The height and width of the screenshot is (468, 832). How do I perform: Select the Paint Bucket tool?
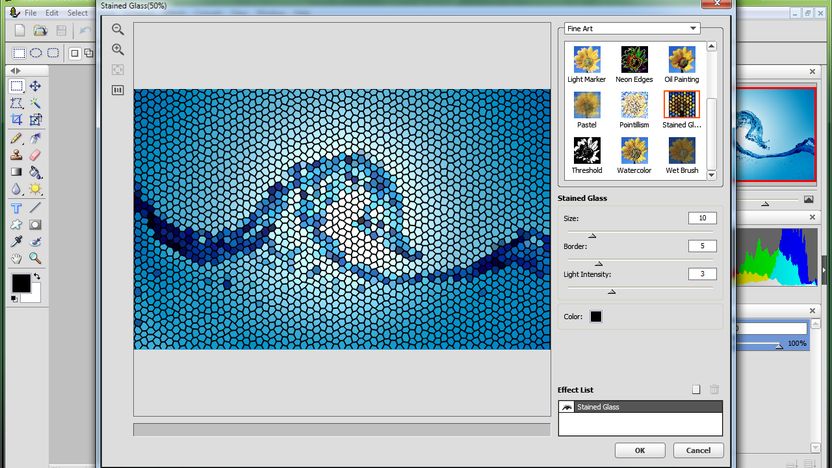click(35, 172)
